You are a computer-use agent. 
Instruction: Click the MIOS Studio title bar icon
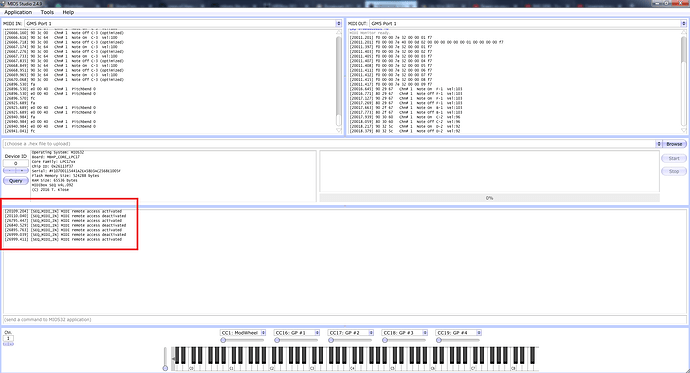click(4, 4)
